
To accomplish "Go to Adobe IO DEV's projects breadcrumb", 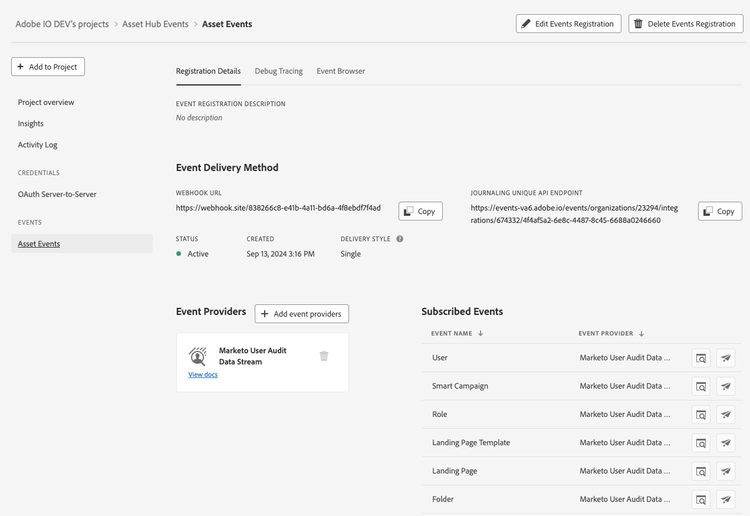I will [x=62, y=24].
